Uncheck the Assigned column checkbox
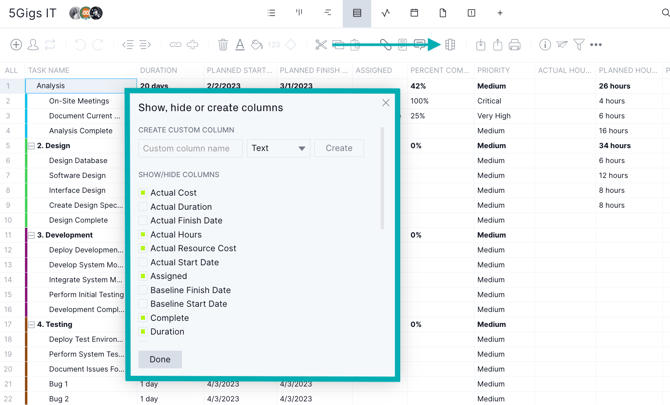This screenshot has width=670, height=405. [143, 276]
